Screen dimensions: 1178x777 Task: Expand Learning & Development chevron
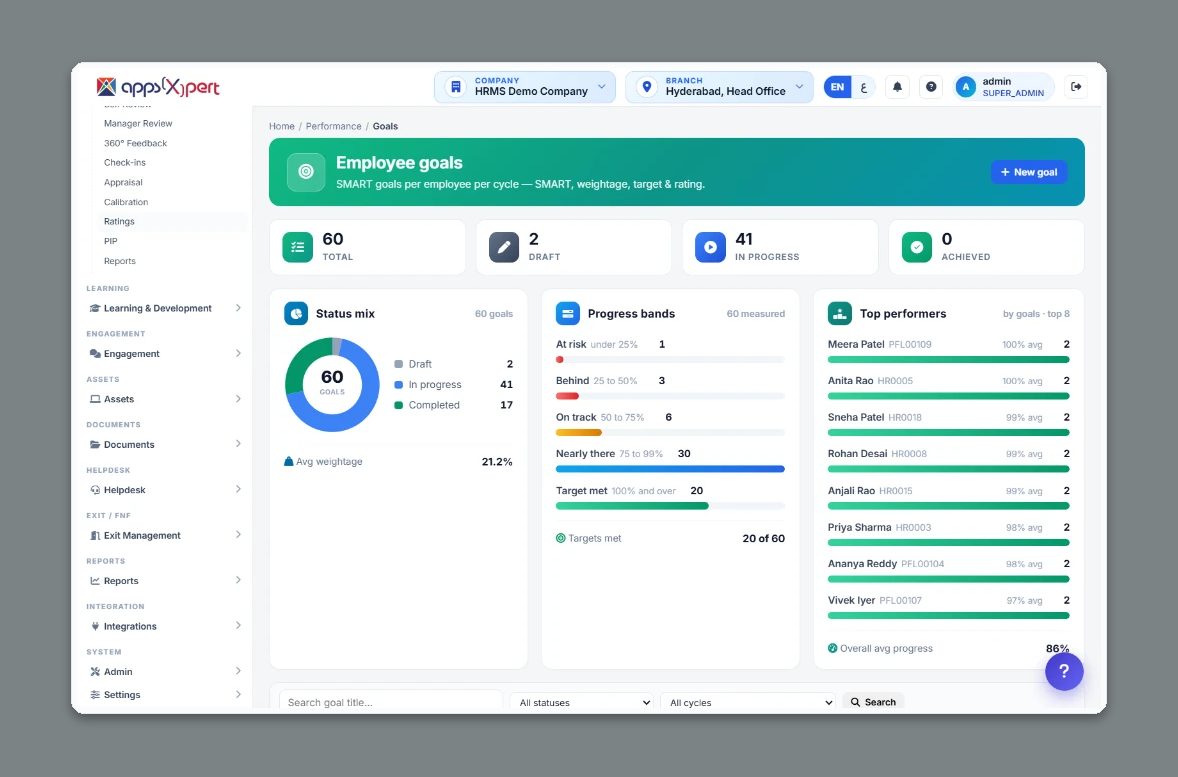[x=238, y=308]
